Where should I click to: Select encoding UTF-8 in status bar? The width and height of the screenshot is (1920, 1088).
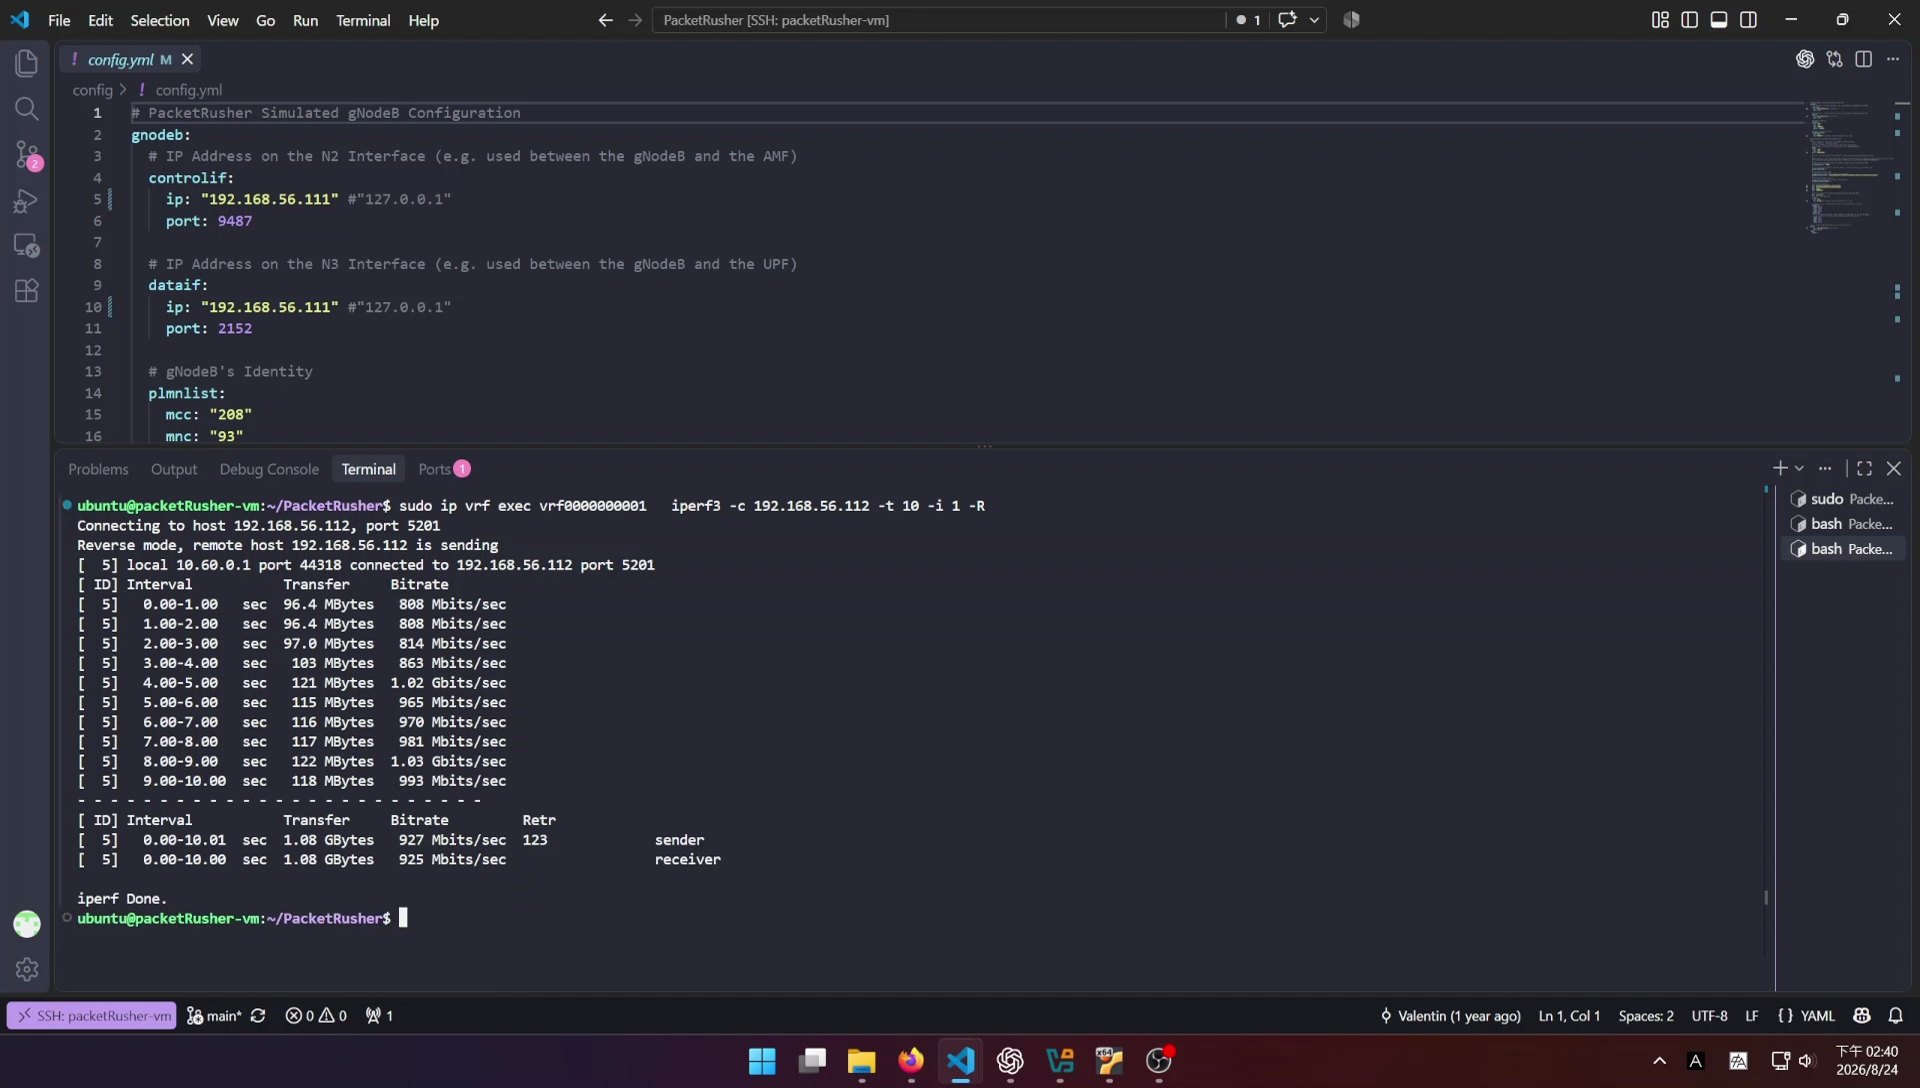pyautogui.click(x=1709, y=1016)
